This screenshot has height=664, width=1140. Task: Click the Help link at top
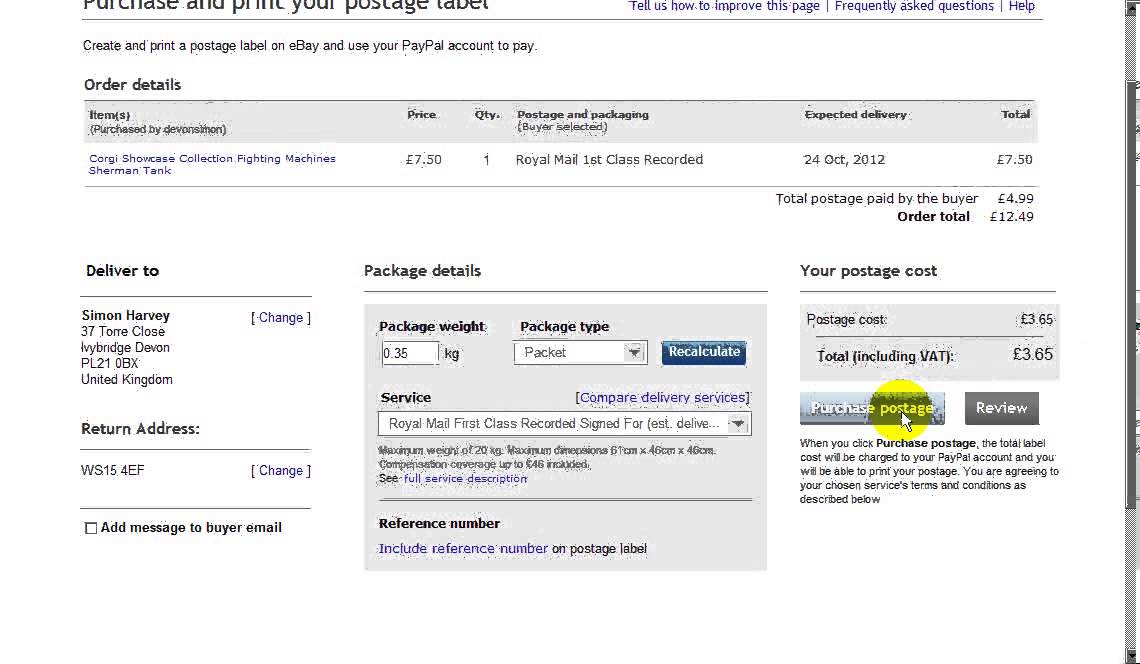1021,6
